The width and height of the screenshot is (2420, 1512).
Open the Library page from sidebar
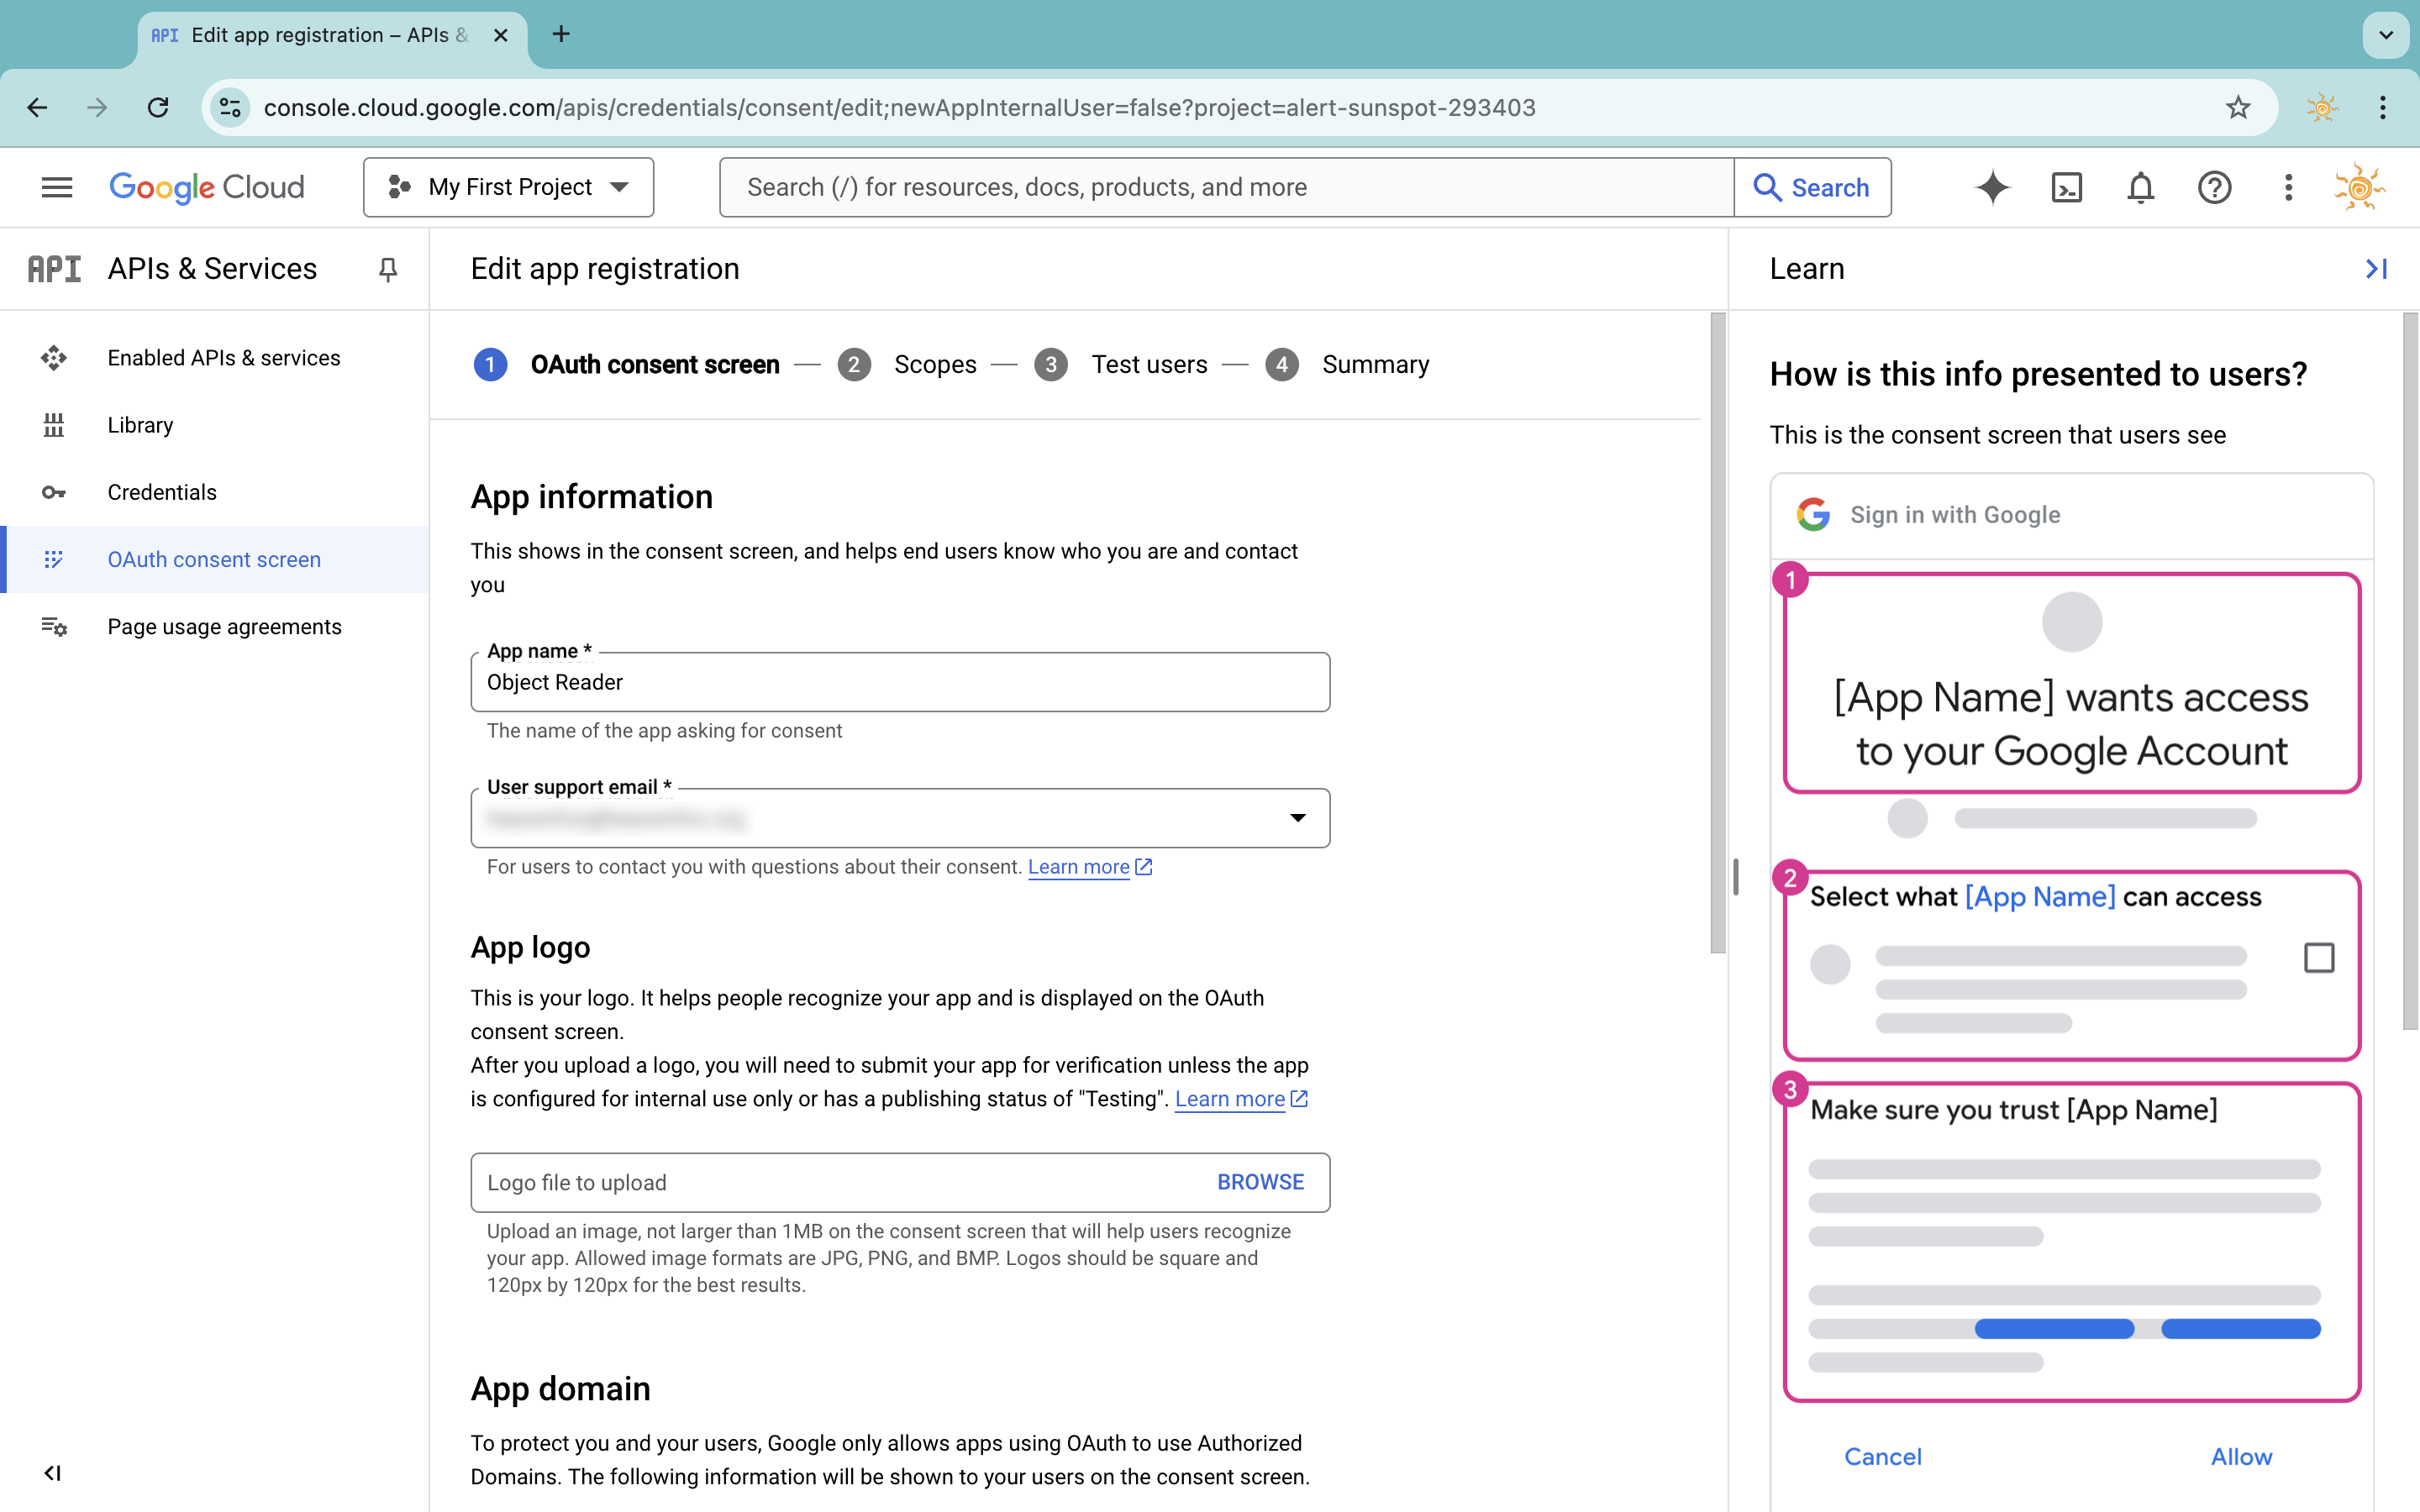pyautogui.click(x=139, y=425)
